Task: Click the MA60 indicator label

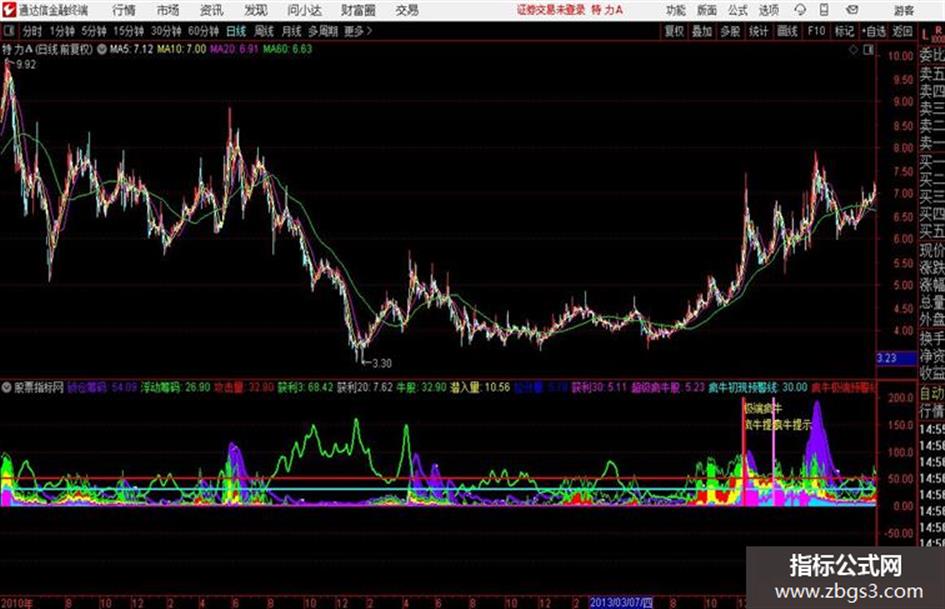Action: [287, 49]
